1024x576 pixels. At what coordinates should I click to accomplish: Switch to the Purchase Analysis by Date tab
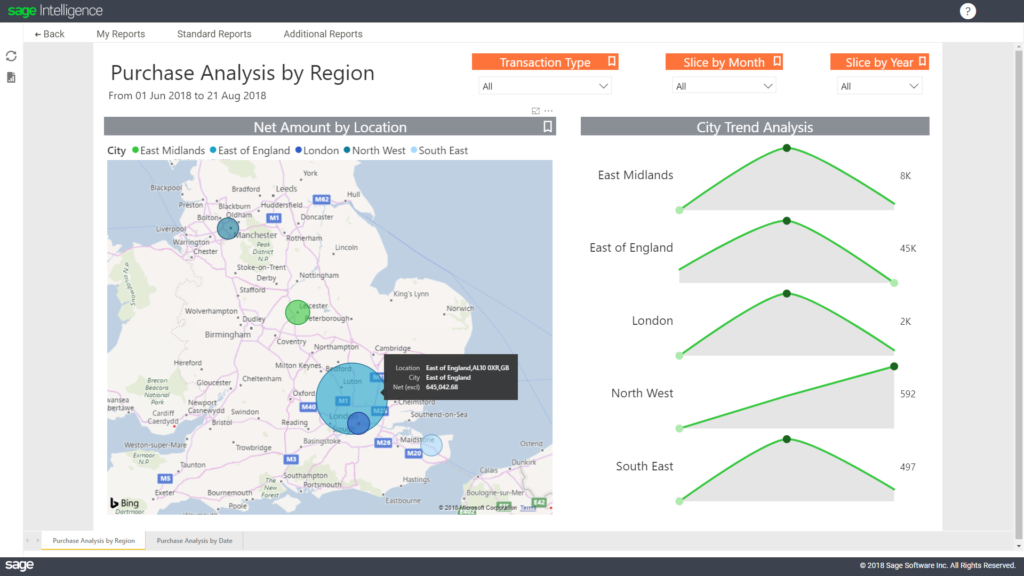193,539
